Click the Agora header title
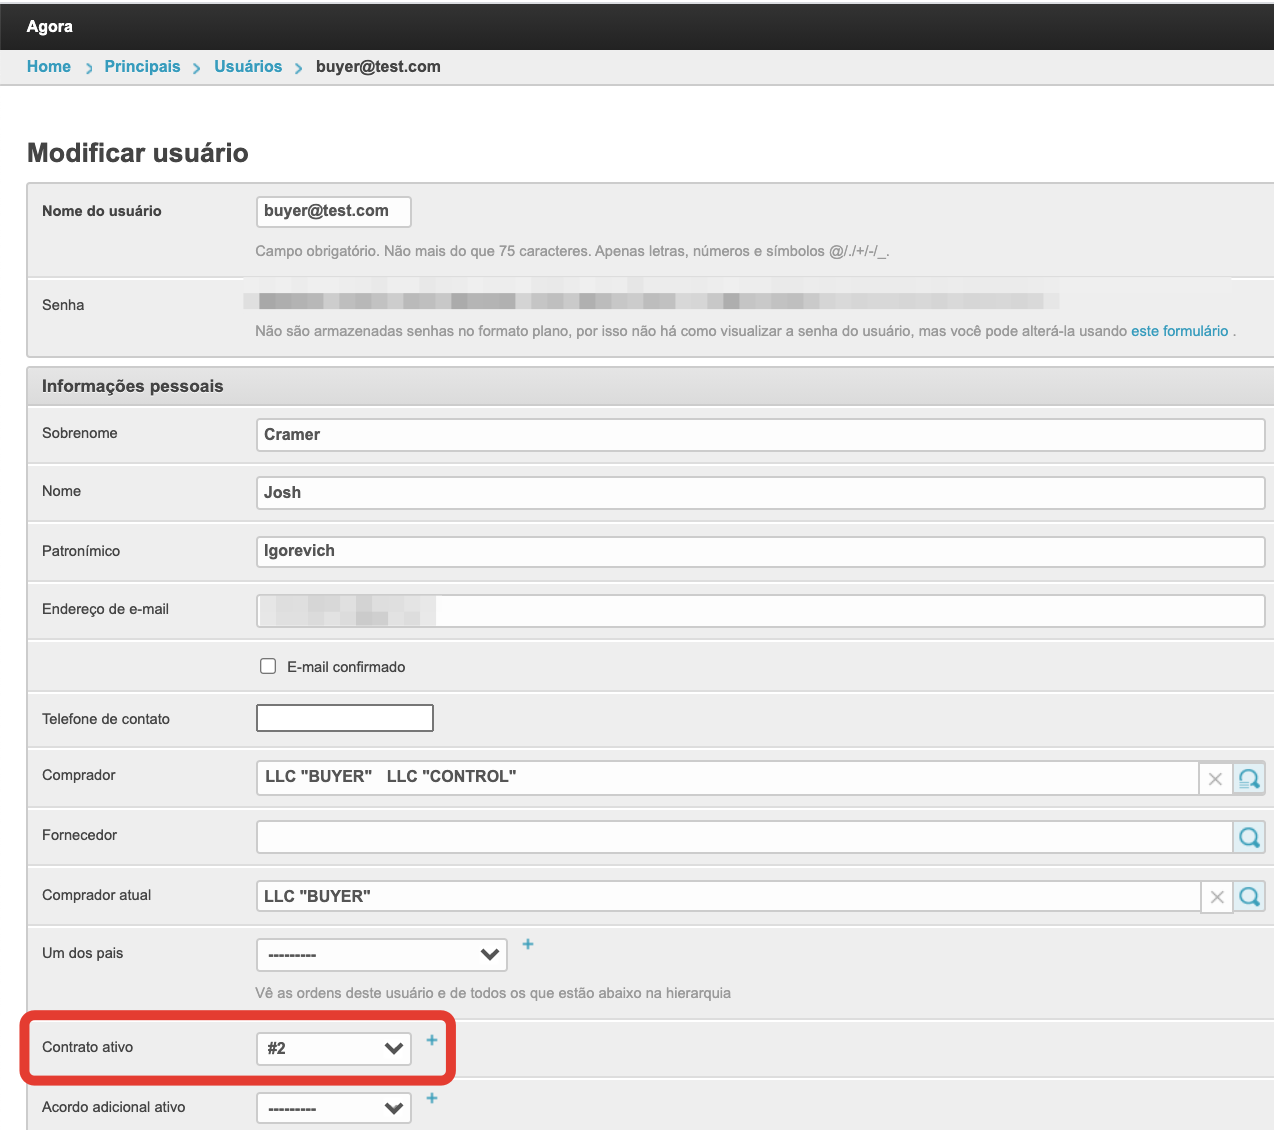The height and width of the screenshot is (1130, 1274). click(50, 27)
